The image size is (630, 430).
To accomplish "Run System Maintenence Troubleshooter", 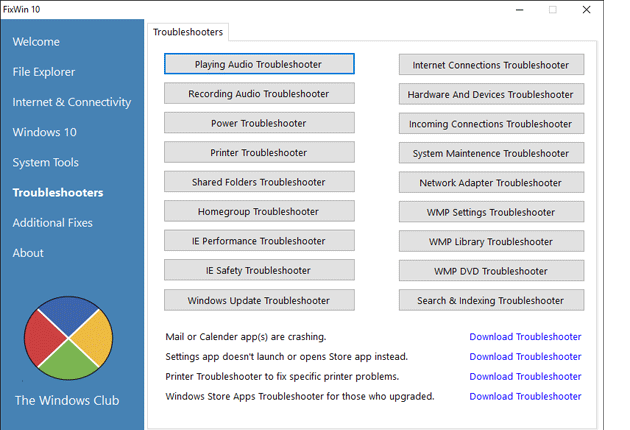I will click(491, 153).
